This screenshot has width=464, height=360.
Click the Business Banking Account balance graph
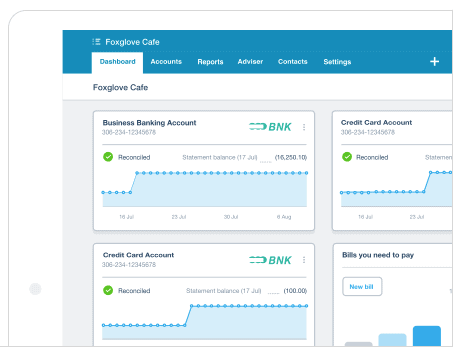205,189
